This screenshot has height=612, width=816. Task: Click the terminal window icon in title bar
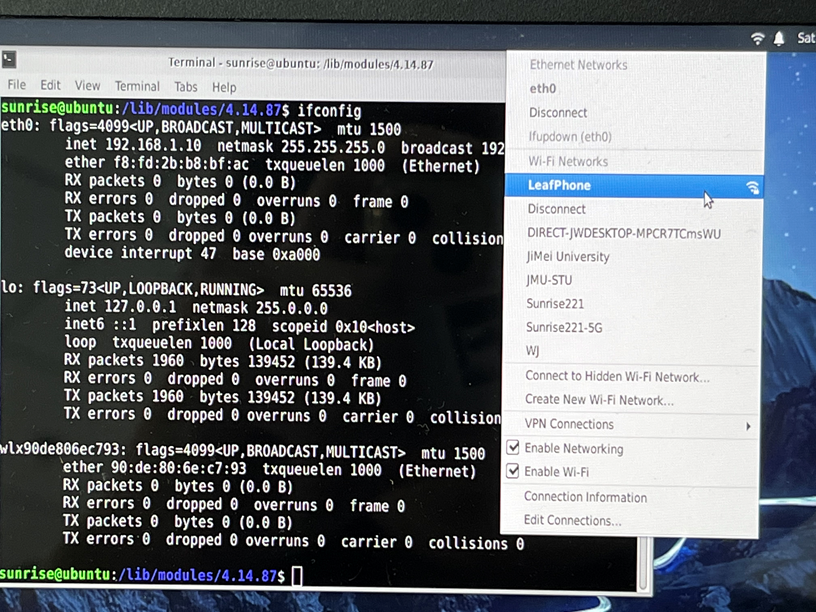(9, 60)
